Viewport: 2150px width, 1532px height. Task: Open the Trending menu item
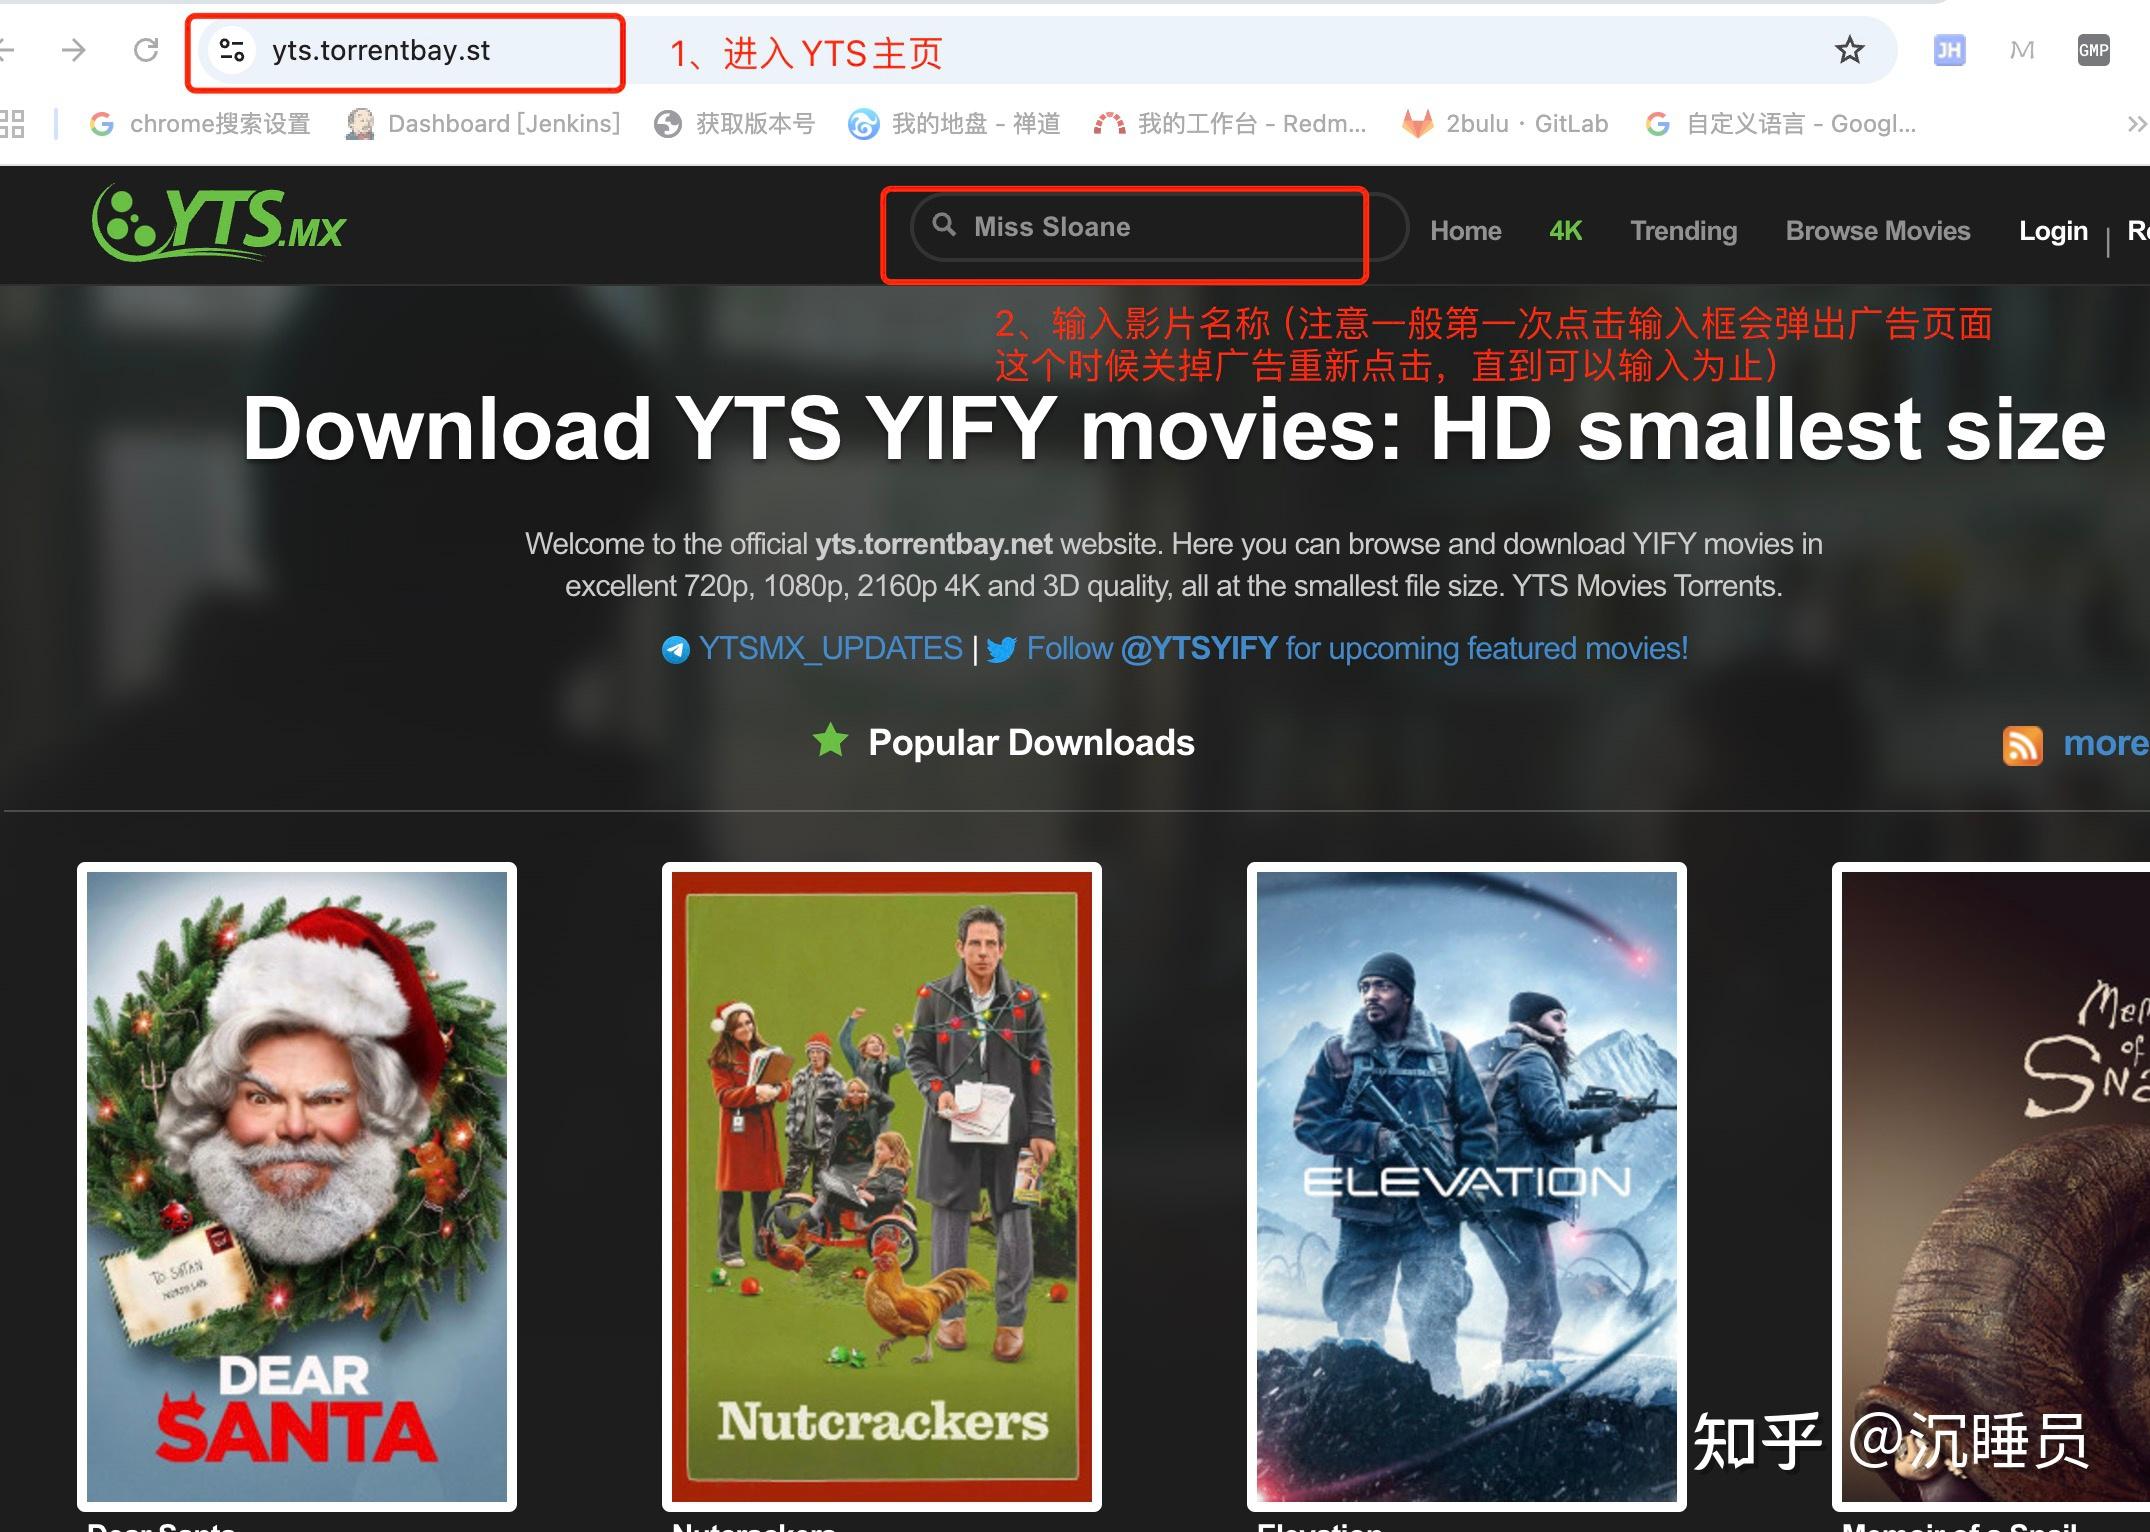(x=1684, y=231)
